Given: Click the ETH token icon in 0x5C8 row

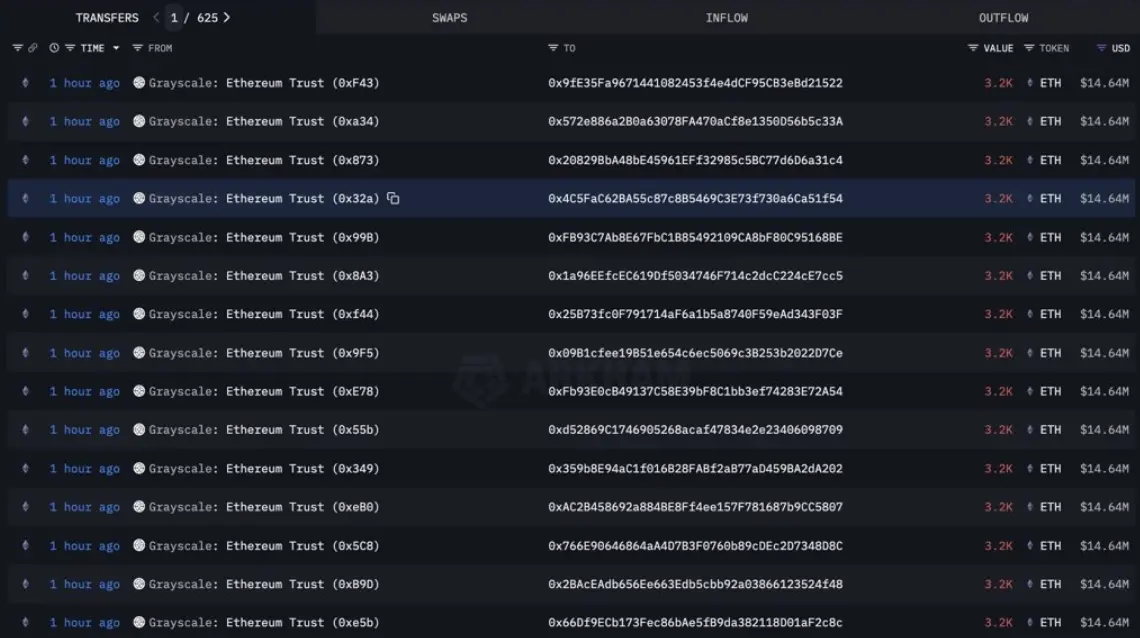Looking at the screenshot, I should 1029,546.
